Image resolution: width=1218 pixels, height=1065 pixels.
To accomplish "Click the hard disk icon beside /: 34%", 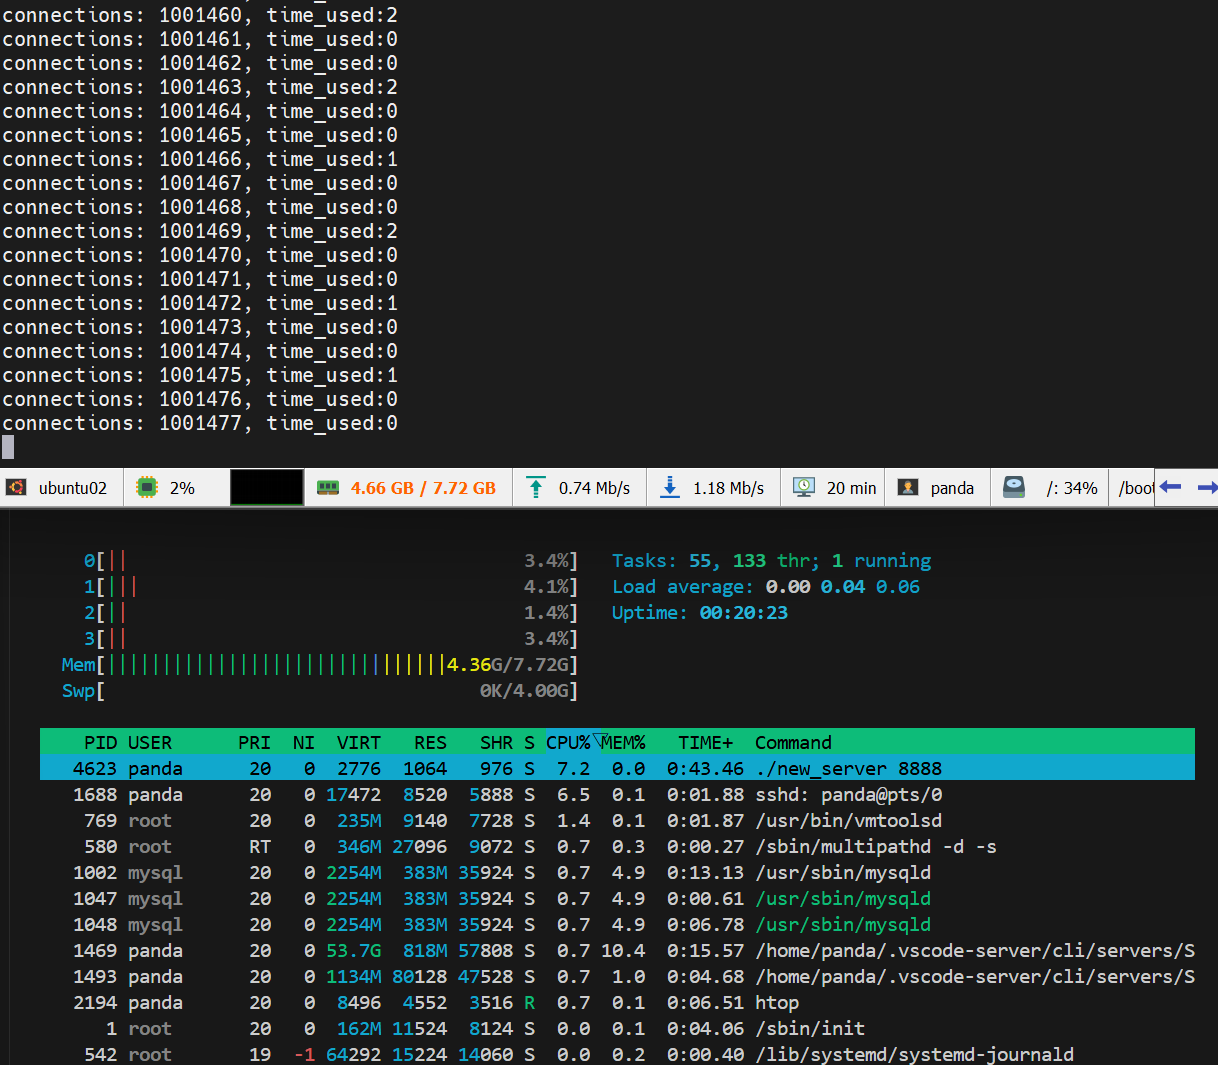I will click(1014, 487).
